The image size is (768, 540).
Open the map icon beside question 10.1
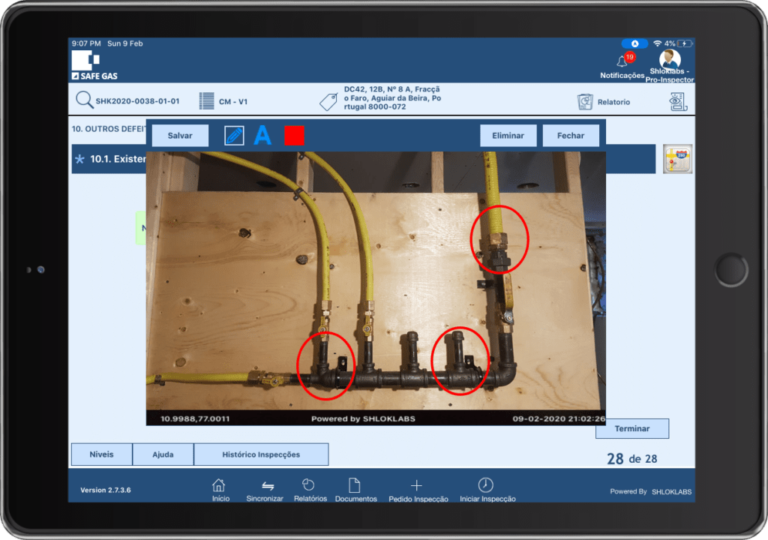[x=678, y=159]
